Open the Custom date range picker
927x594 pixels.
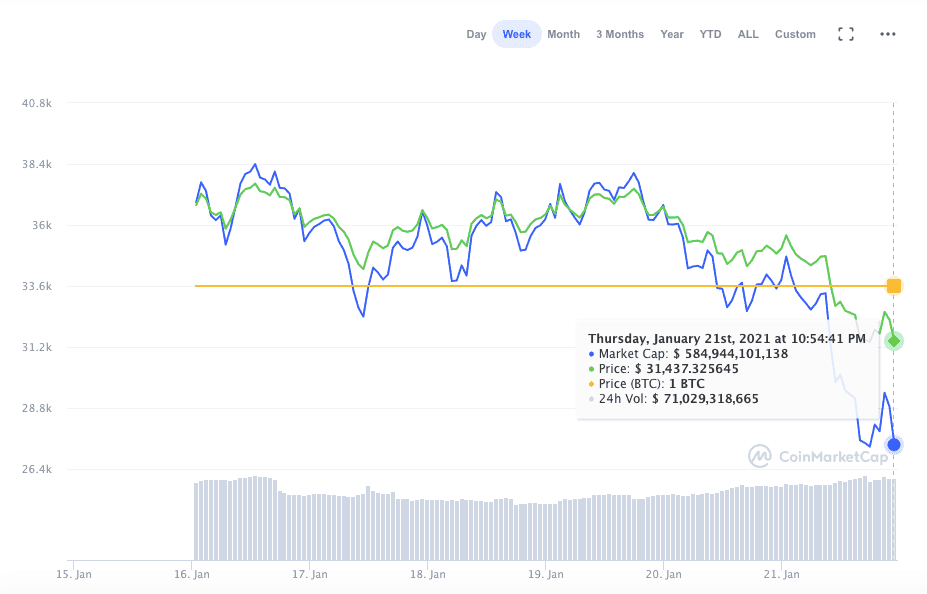click(795, 34)
